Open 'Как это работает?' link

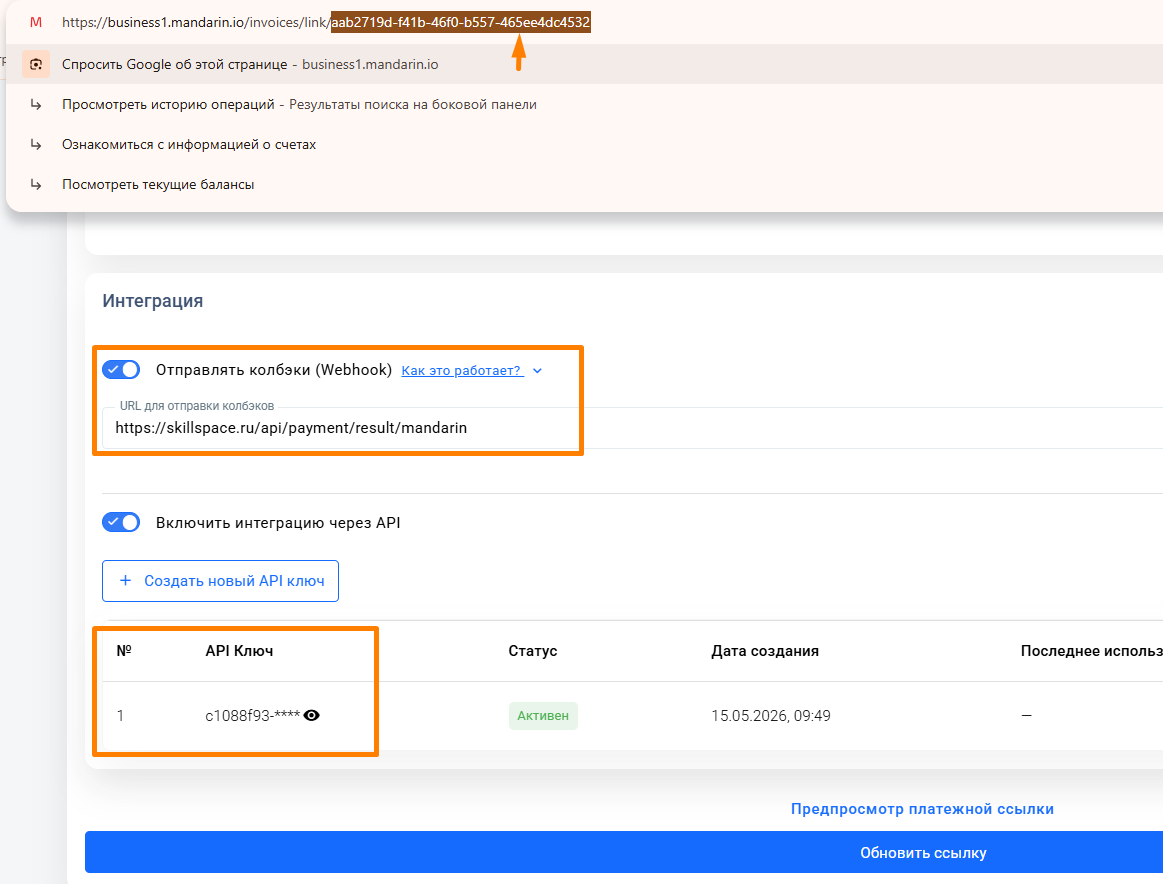462,371
